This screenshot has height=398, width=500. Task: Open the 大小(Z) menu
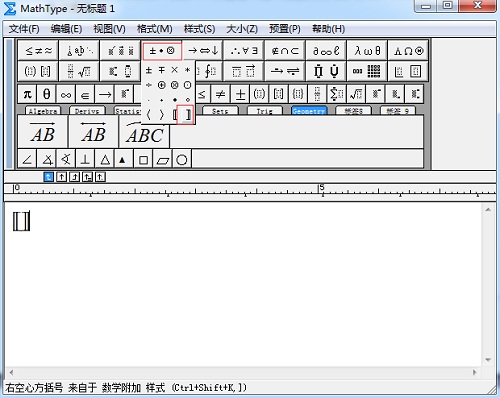pos(242,29)
